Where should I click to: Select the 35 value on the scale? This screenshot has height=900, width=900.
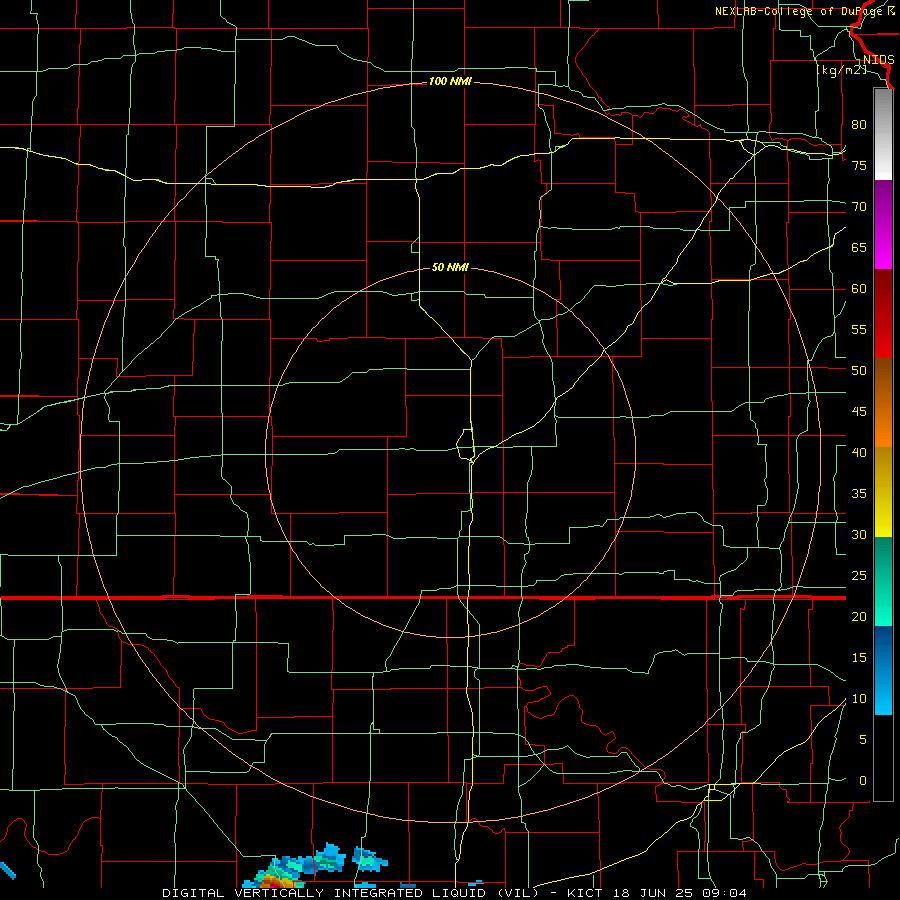click(859, 494)
